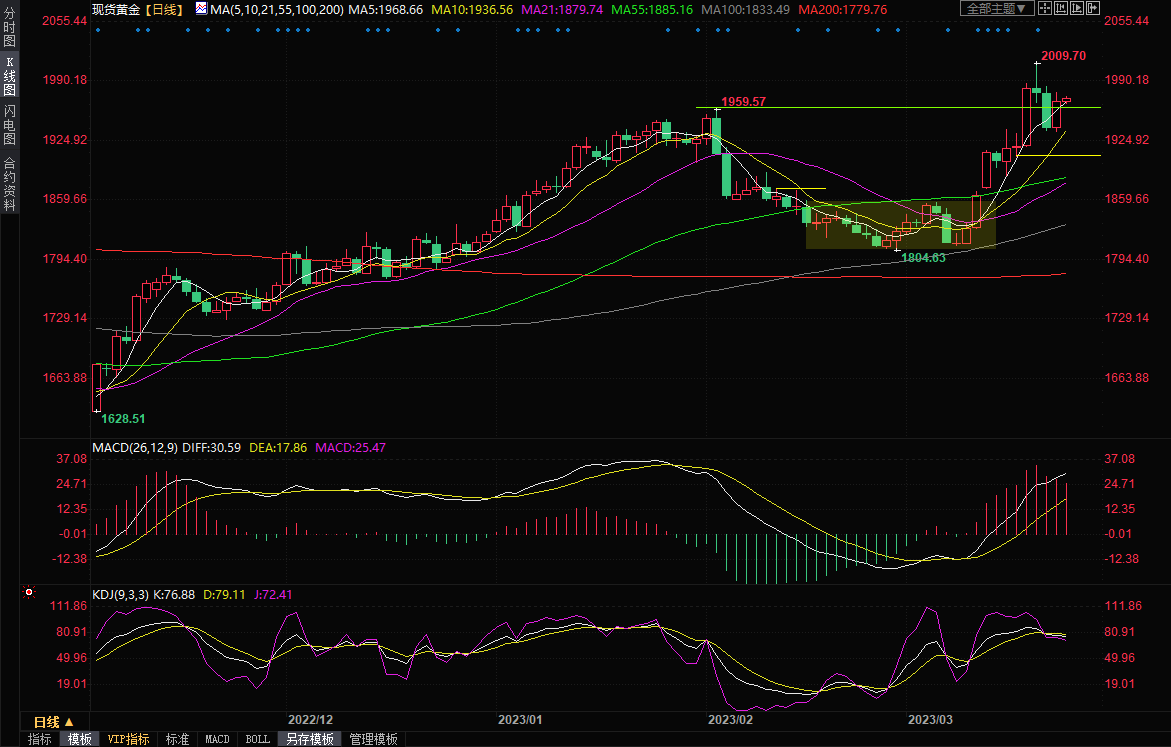
Task: Open 管理模板 template manager
Action: pos(372,739)
